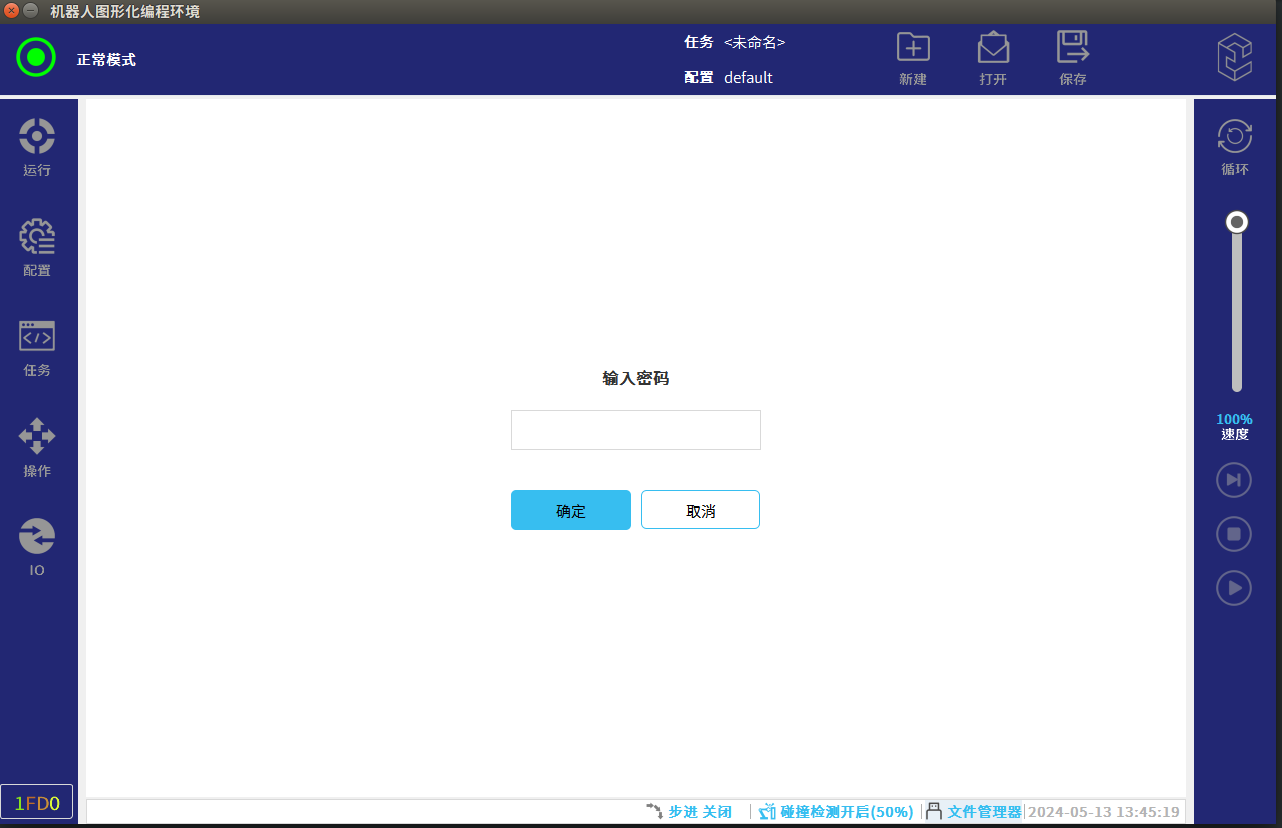Toggle 碰撞检测开启(50%) collision detection
The height and width of the screenshot is (828, 1282).
[x=836, y=812]
